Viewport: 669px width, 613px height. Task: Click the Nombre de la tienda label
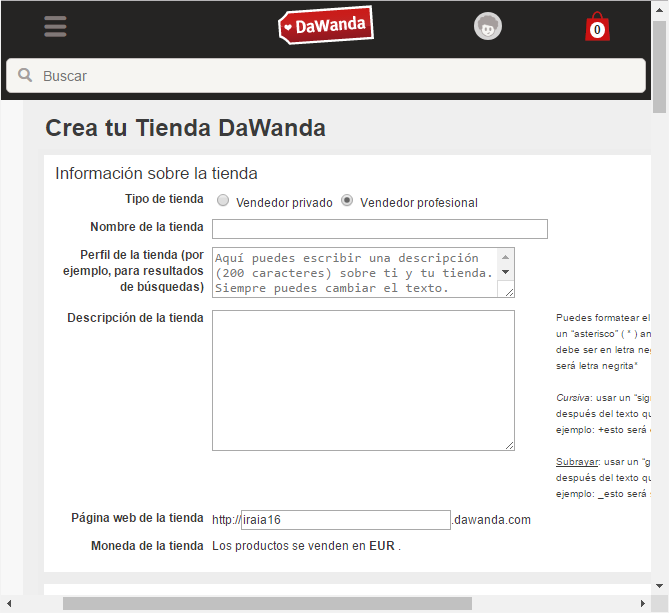pos(147,227)
